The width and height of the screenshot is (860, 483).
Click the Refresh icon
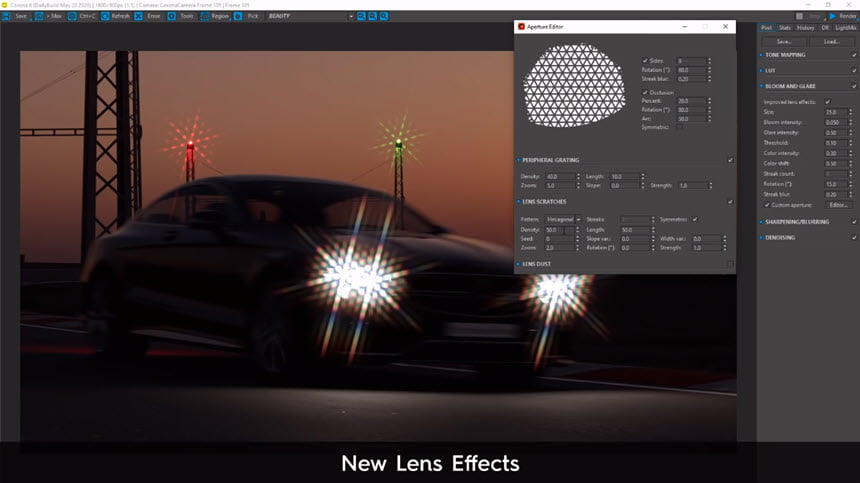105,16
